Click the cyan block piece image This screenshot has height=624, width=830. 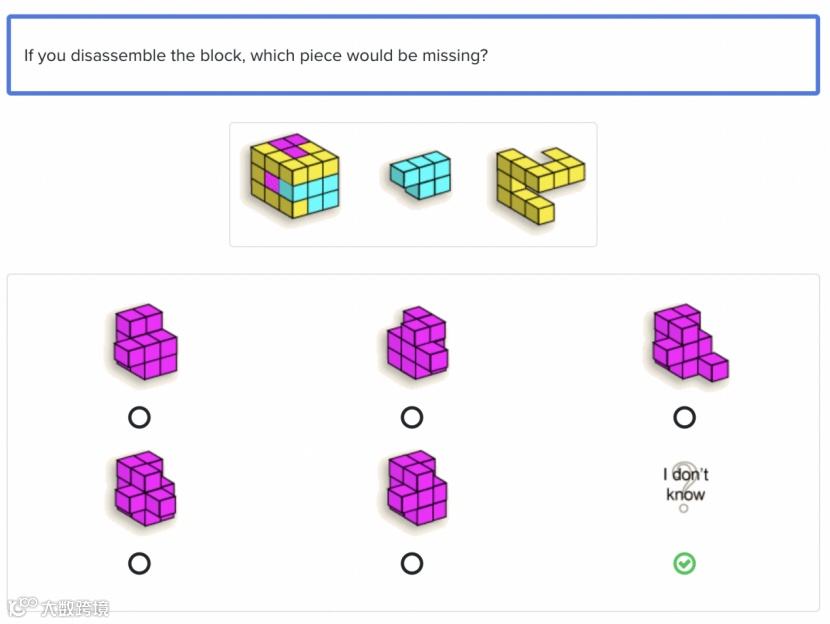pyautogui.click(x=420, y=175)
